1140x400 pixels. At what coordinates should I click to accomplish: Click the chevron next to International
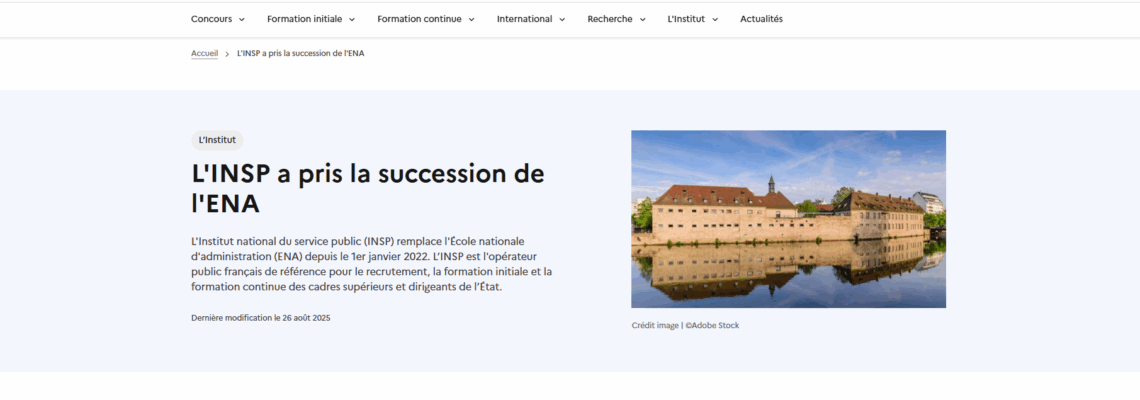pyautogui.click(x=562, y=19)
